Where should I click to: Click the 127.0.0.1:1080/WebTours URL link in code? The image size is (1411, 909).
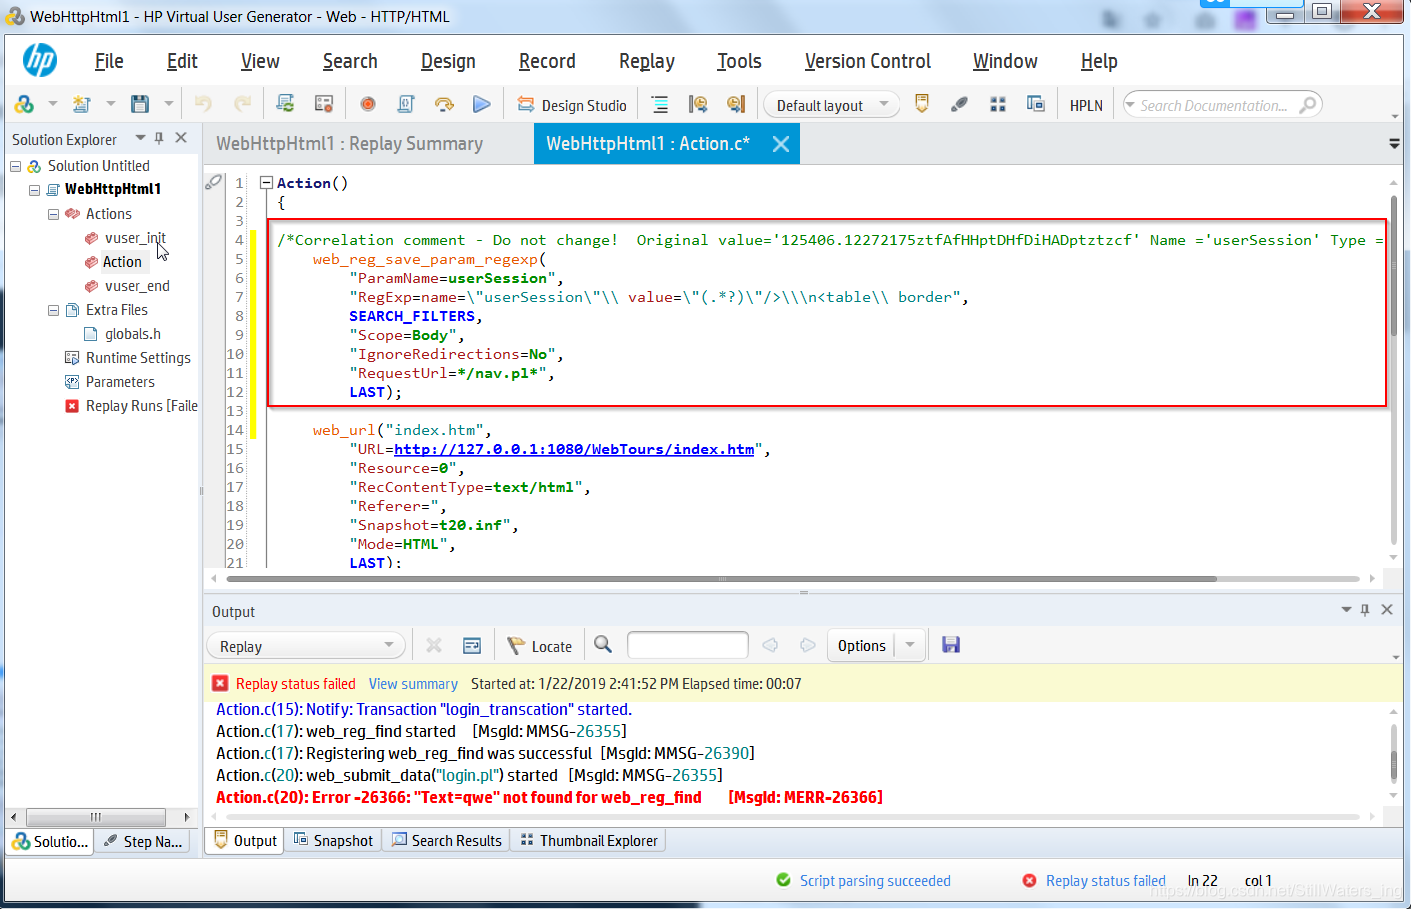(x=574, y=449)
